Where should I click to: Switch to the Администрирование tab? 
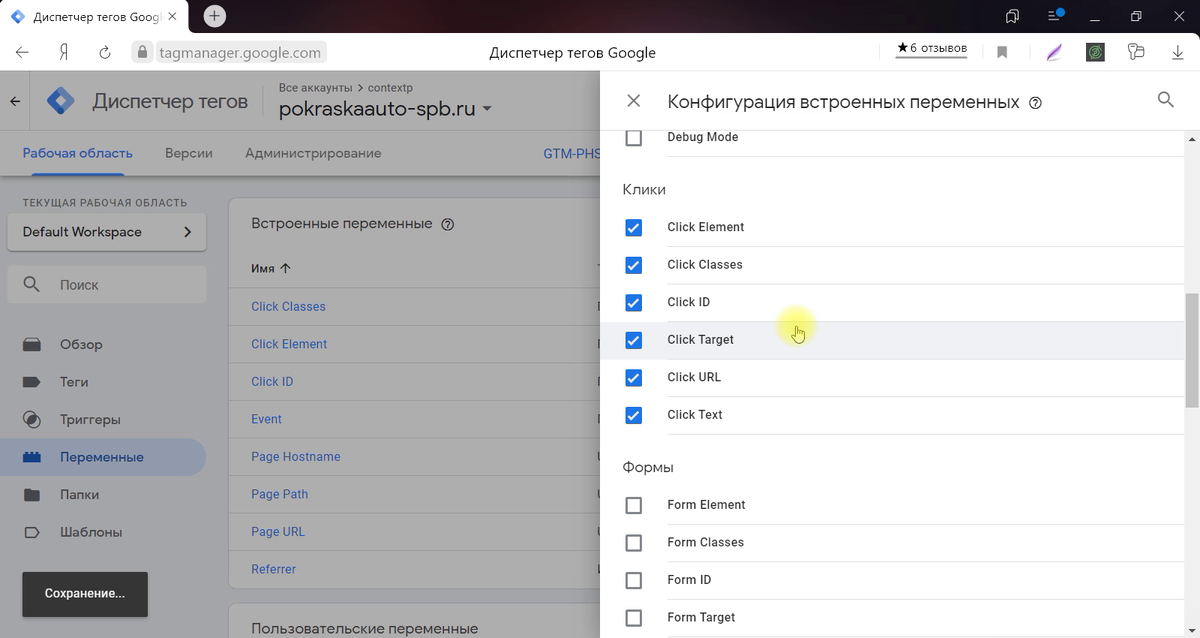(x=313, y=153)
